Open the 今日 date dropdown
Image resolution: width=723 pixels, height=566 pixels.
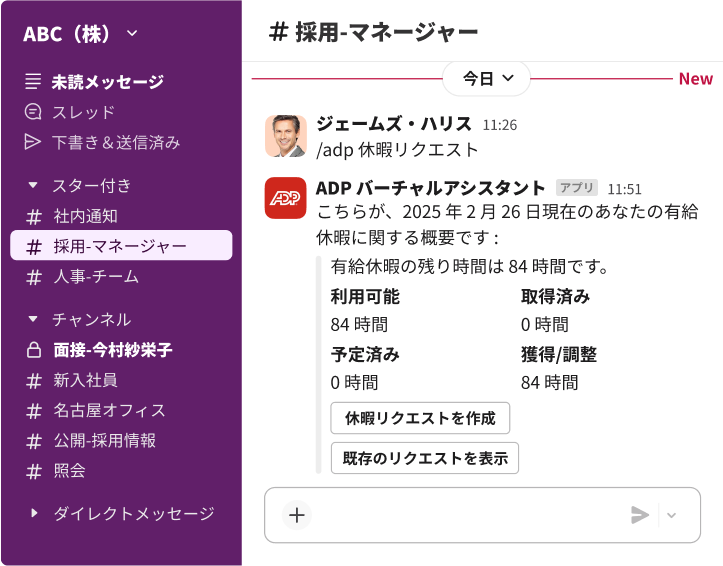486,78
